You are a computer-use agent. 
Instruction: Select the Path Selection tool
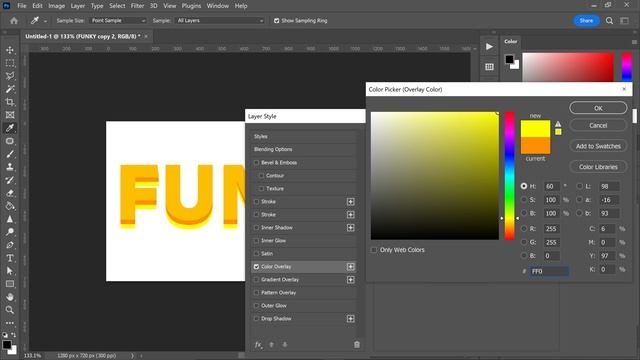pyautogui.click(x=10, y=271)
